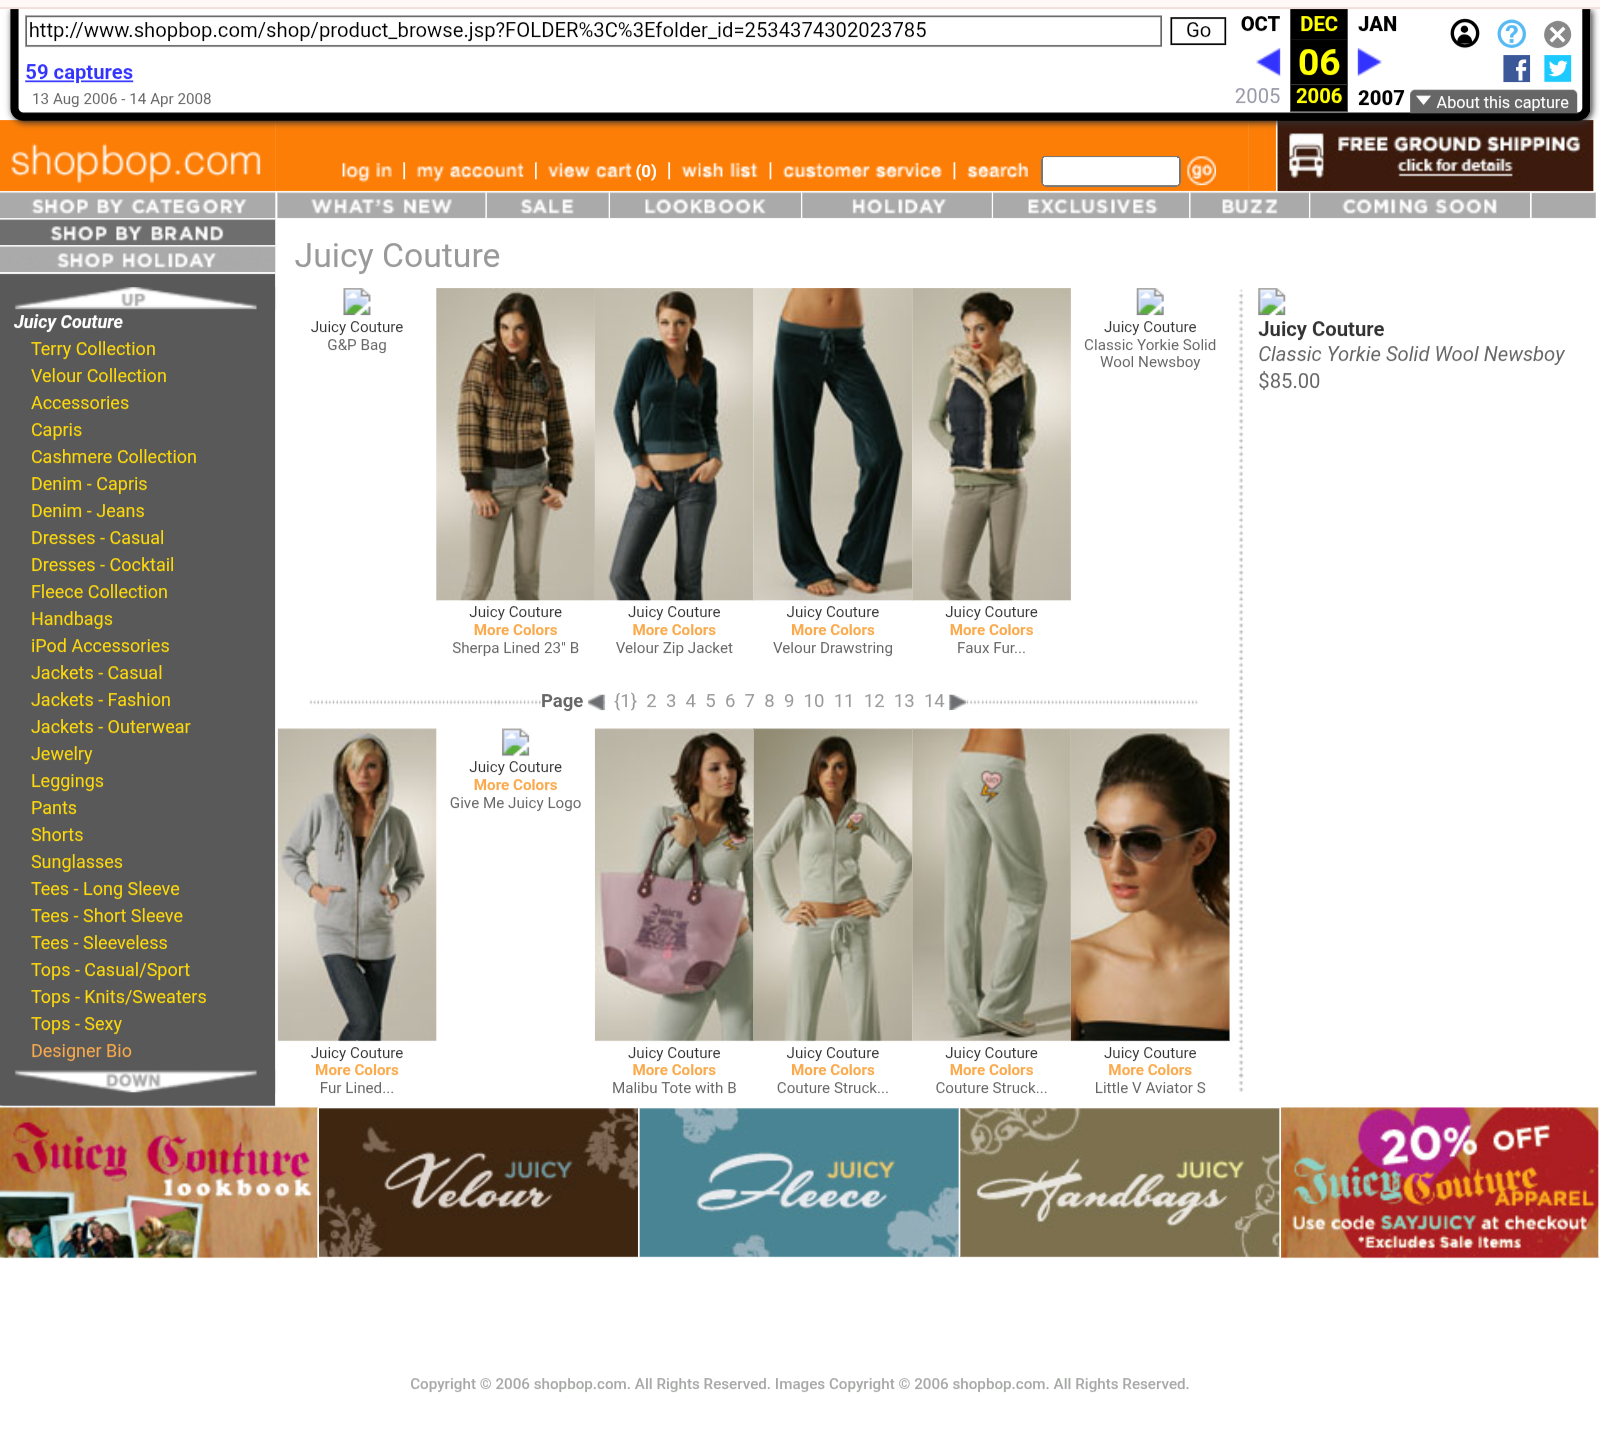1600x1453 pixels.
Task: Open the LOOKBOOK navigation tab
Action: (704, 206)
